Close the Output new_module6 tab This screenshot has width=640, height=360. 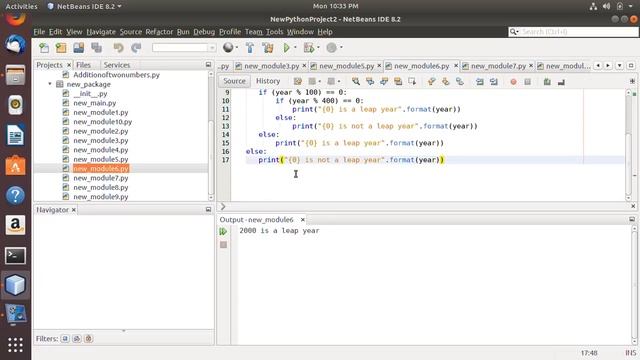(x=302, y=220)
